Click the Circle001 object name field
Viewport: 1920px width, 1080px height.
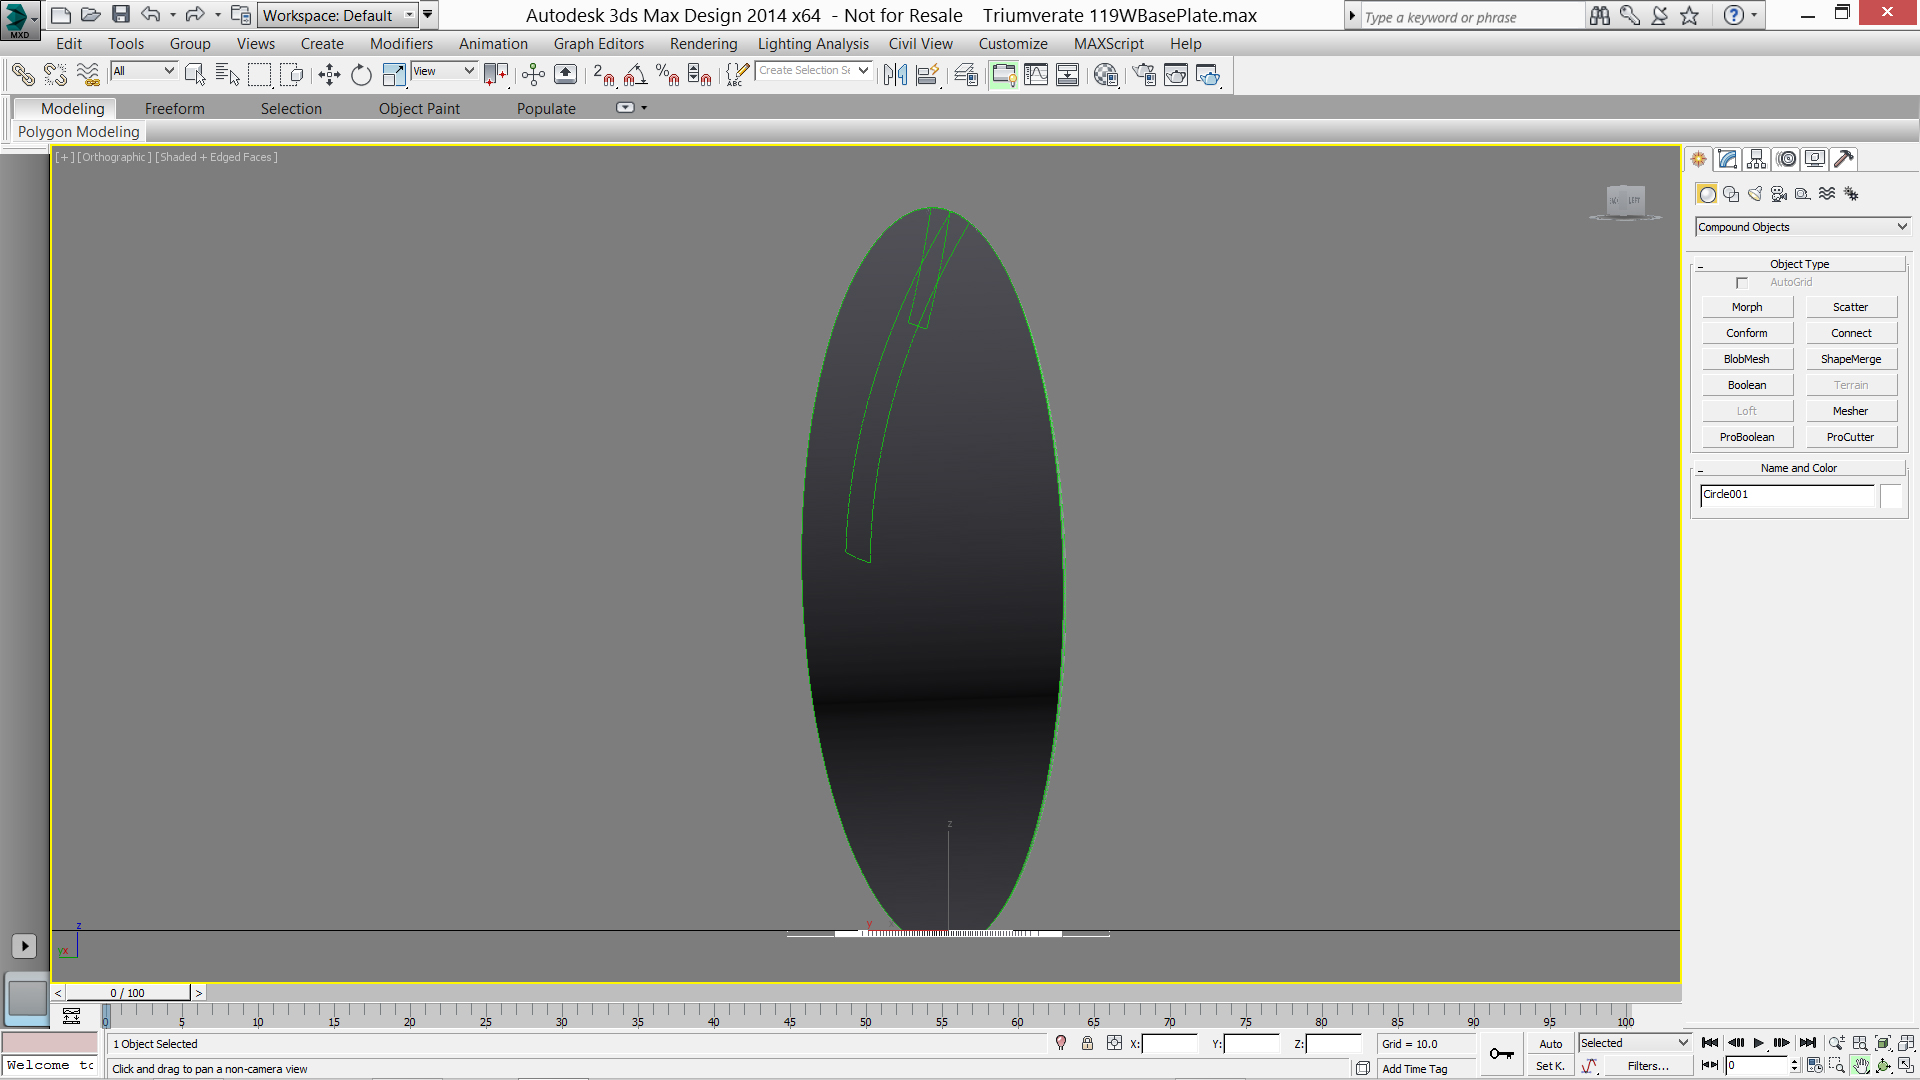tap(1787, 495)
